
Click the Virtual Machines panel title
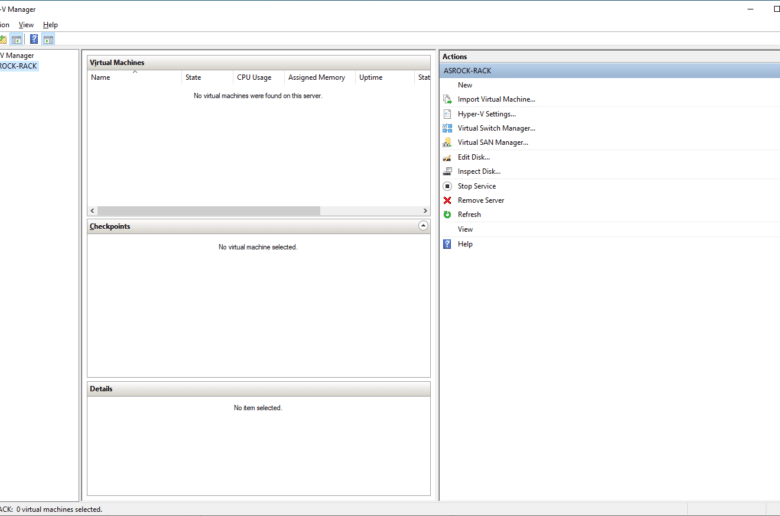[117, 63]
